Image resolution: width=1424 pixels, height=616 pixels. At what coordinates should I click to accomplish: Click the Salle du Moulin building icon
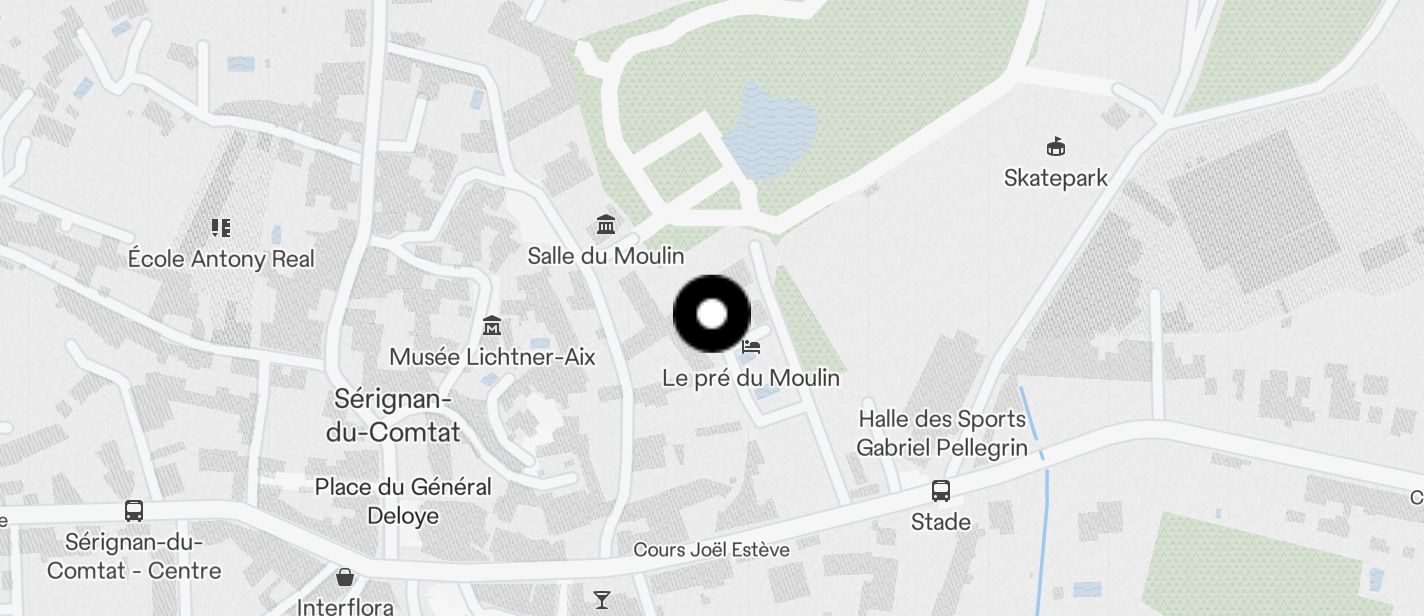click(x=605, y=223)
